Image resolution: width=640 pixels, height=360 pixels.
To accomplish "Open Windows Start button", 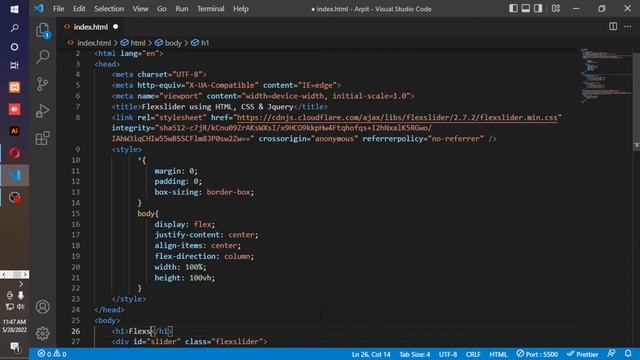I will (14, 9).
